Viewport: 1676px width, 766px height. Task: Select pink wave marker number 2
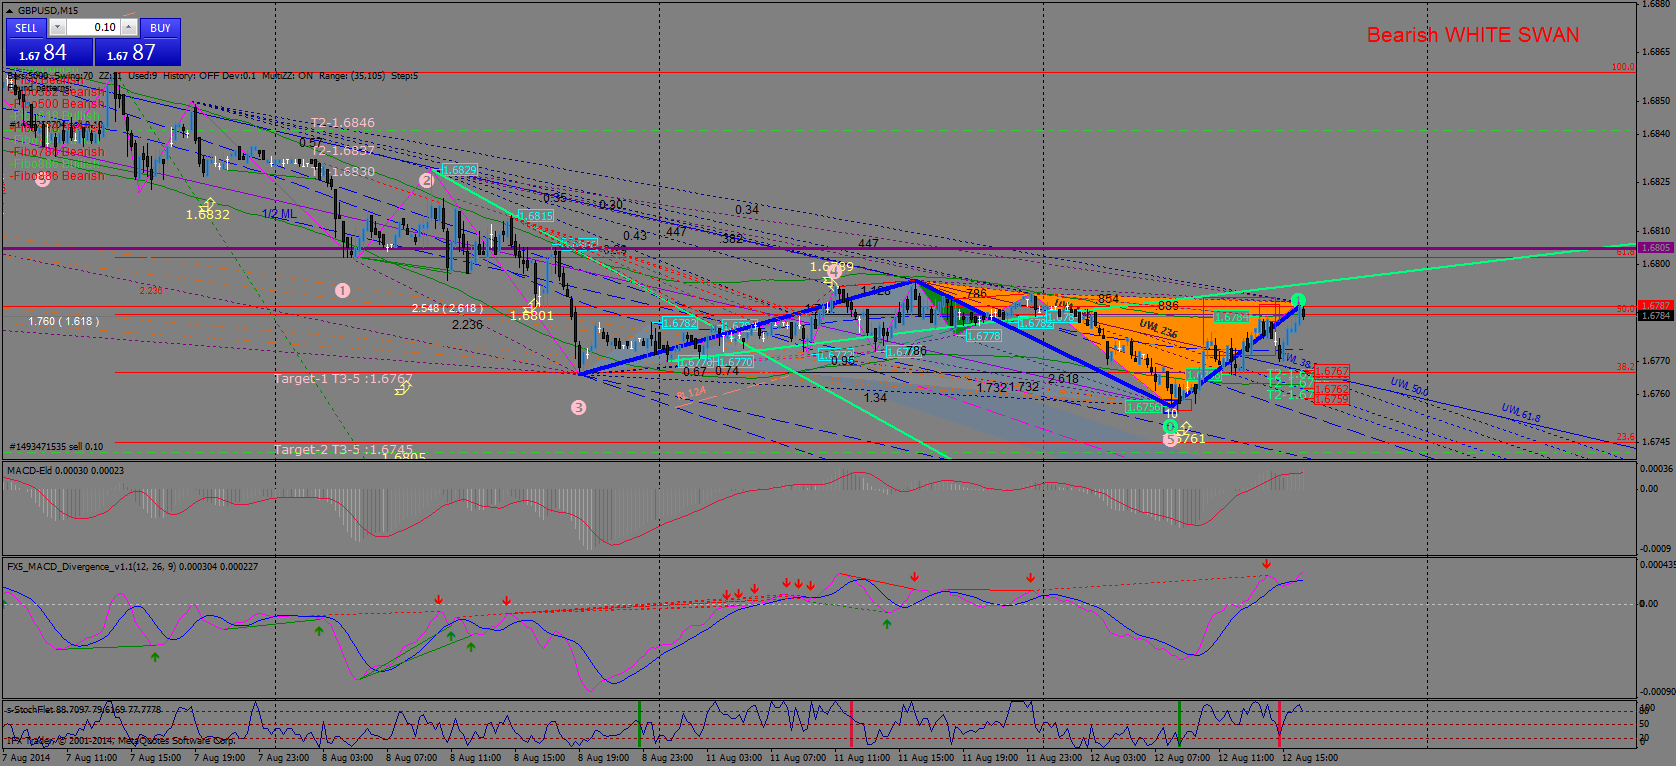pos(427,180)
